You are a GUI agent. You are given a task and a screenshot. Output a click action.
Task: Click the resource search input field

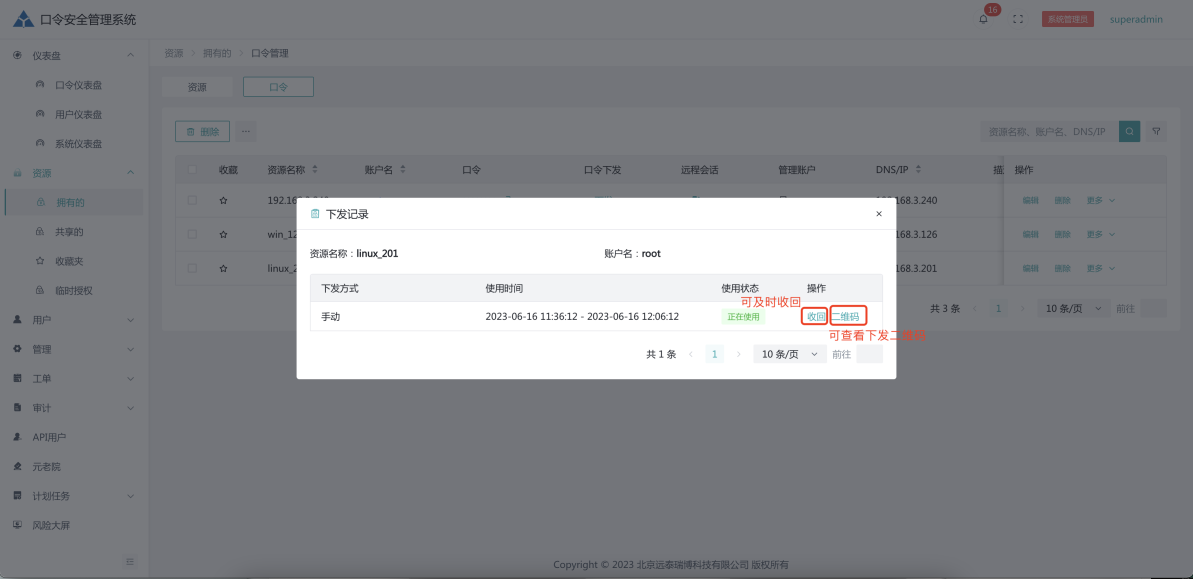(x=1048, y=131)
